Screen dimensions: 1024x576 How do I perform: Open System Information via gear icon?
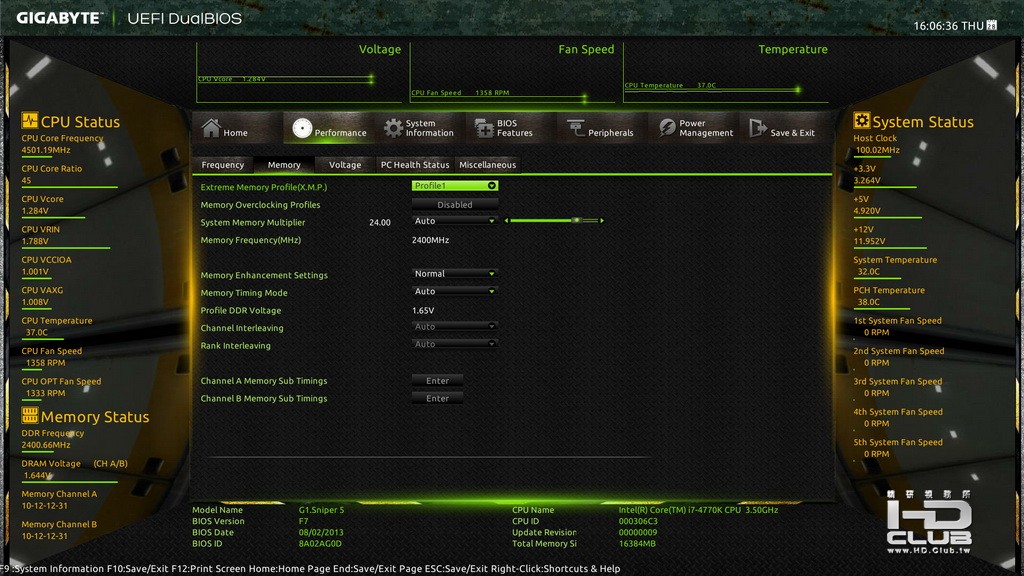tap(392, 128)
